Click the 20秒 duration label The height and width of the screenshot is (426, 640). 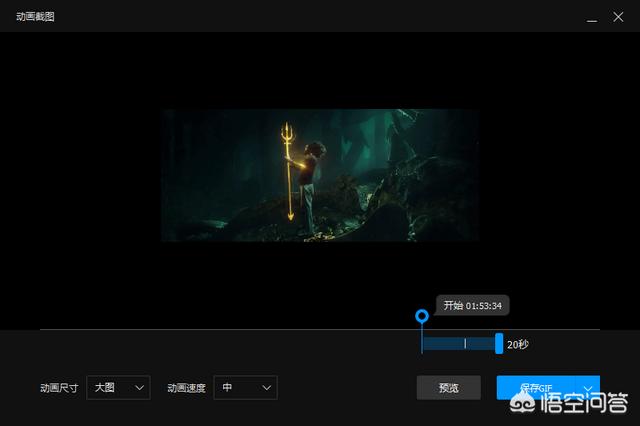click(518, 344)
